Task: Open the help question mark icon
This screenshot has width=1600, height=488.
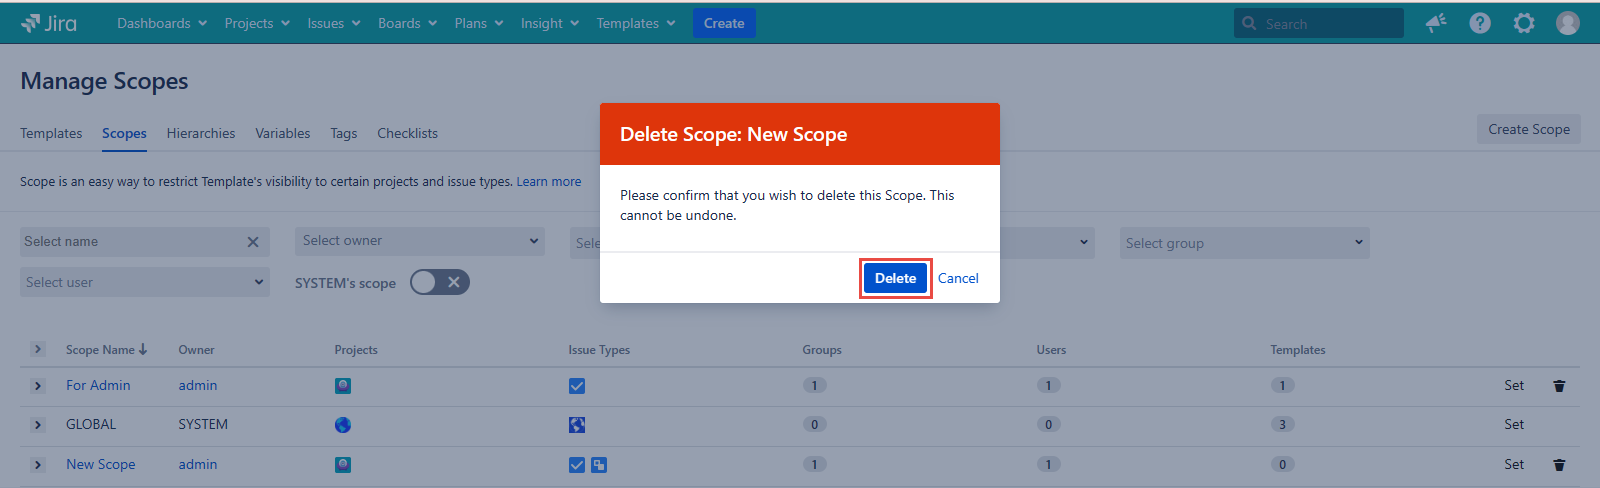Action: [x=1480, y=23]
